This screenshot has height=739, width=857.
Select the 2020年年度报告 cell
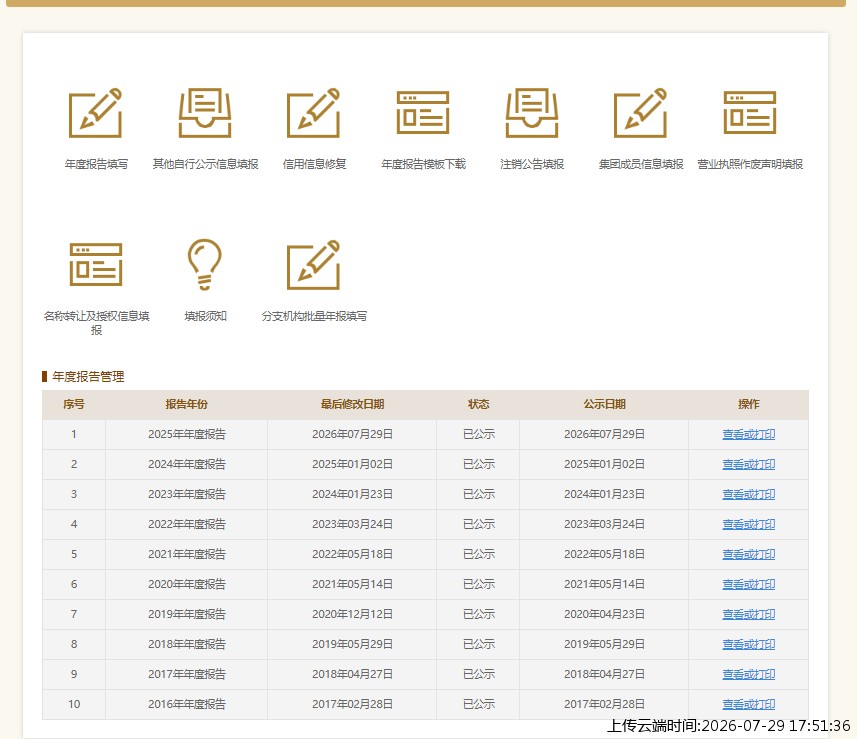click(x=186, y=585)
